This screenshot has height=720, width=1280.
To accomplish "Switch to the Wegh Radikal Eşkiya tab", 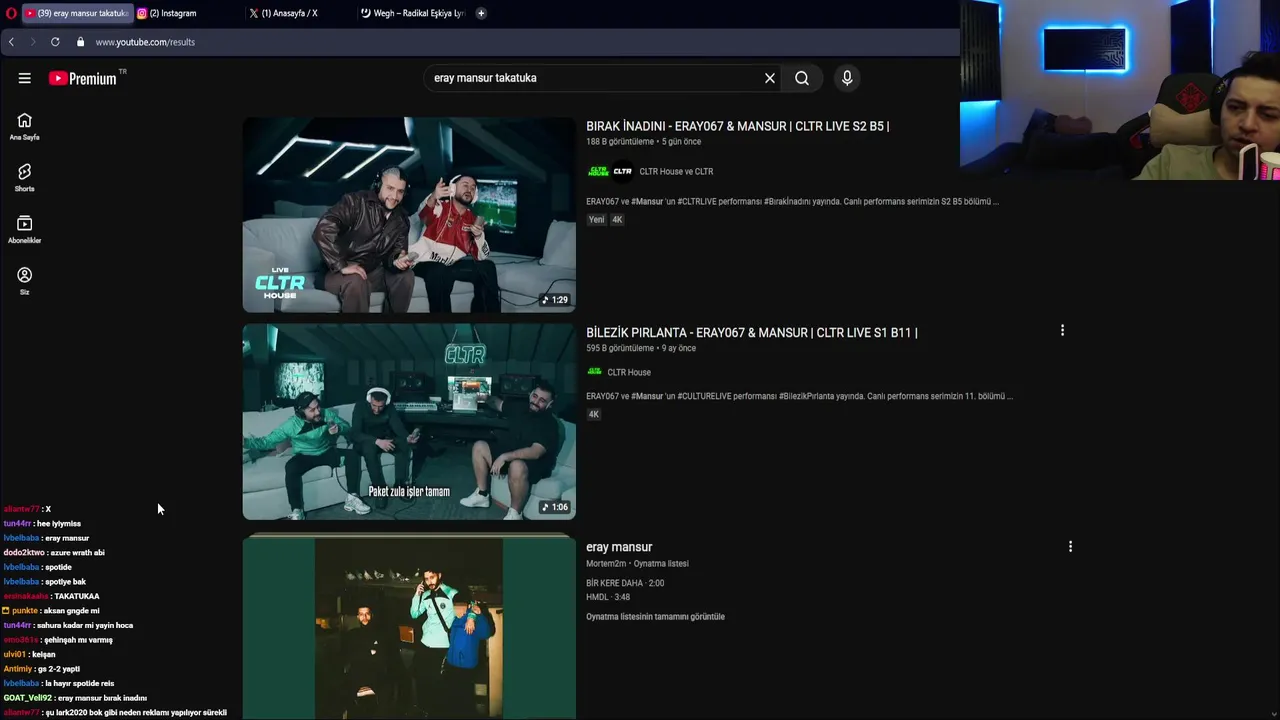I will point(412,13).
